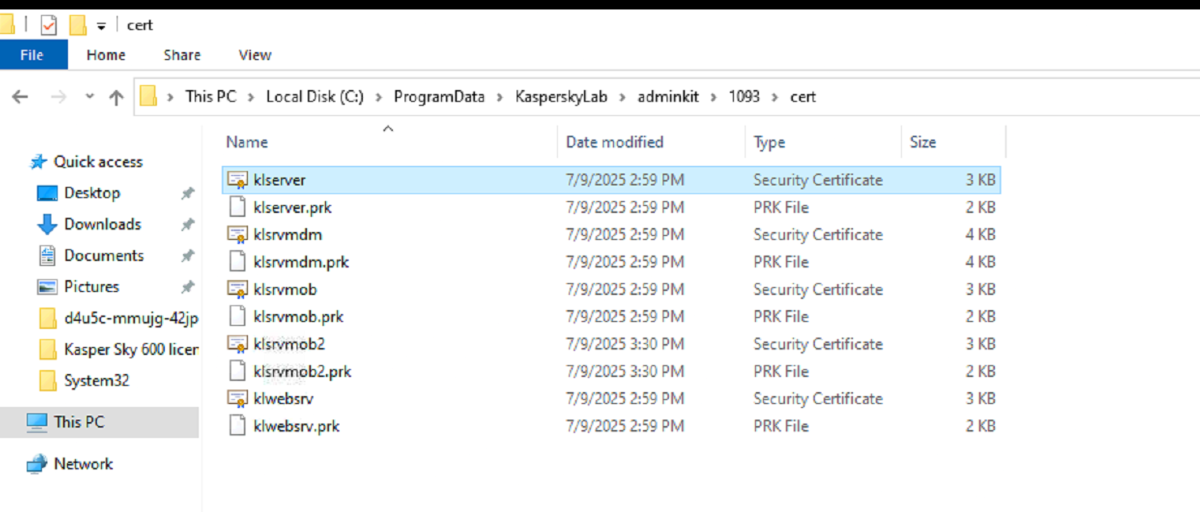The width and height of the screenshot is (1200, 512).
Task: Expand the ProgramData breadcrumb chevron
Action: [499, 97]
